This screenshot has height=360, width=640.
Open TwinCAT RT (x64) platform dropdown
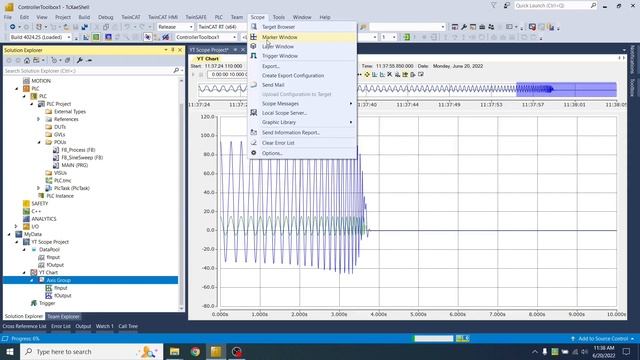point(221,27)
